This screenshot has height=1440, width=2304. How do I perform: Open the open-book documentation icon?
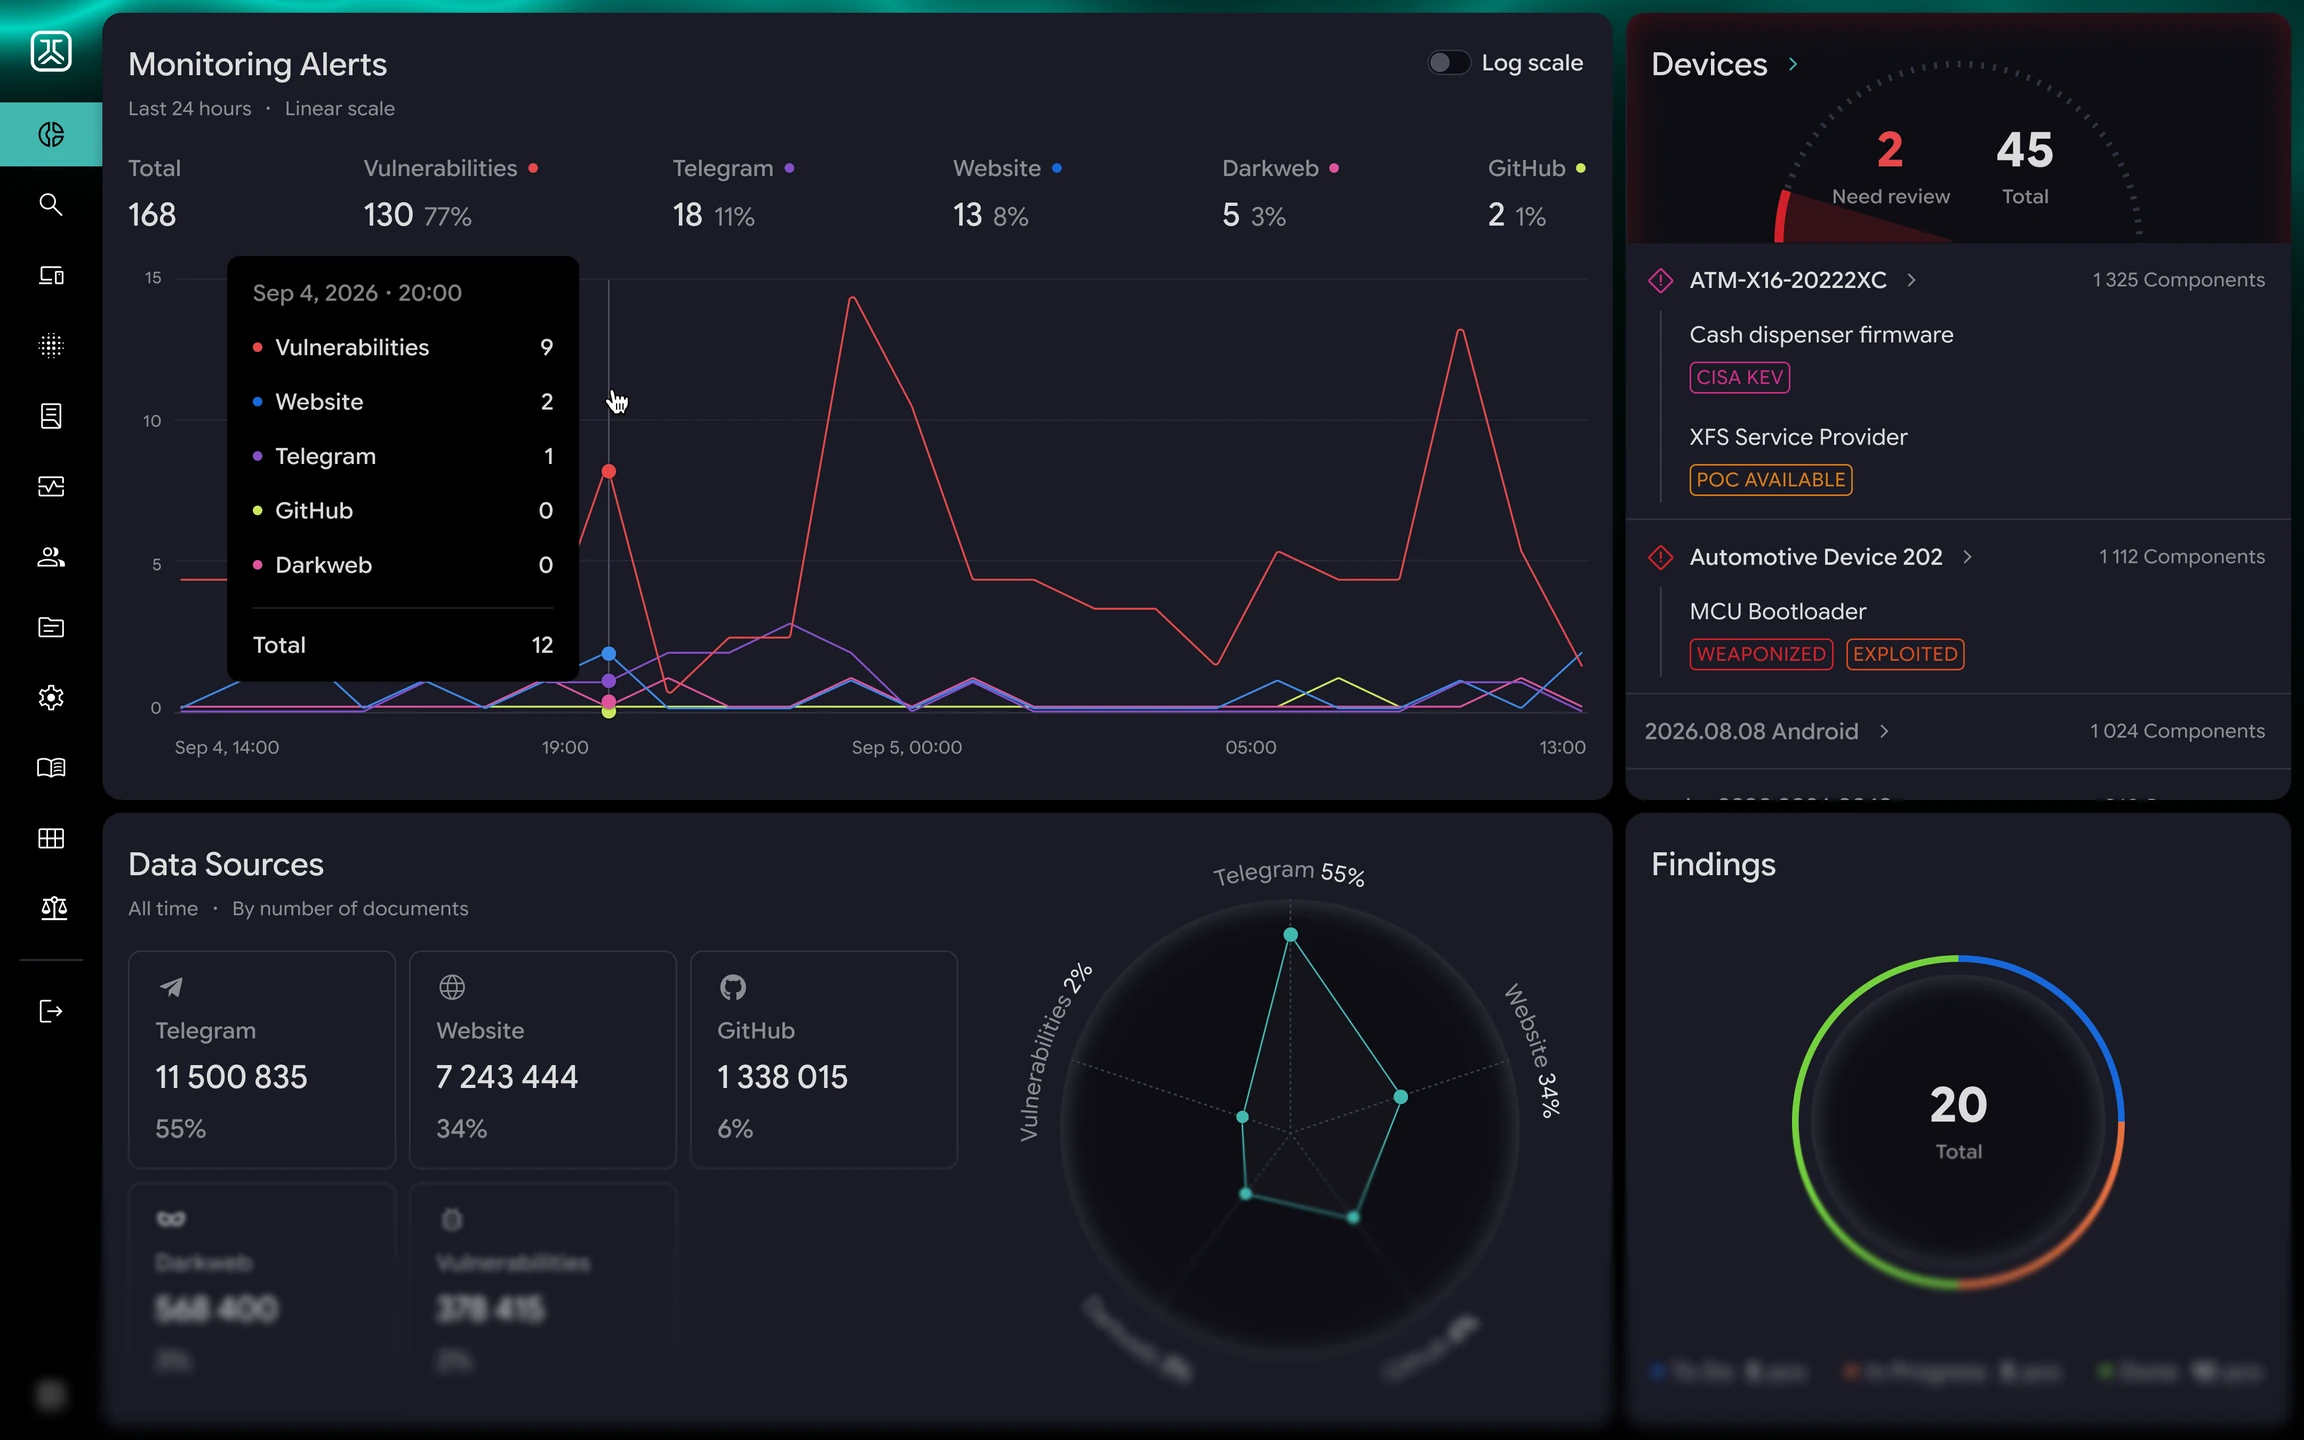point(51,768)
